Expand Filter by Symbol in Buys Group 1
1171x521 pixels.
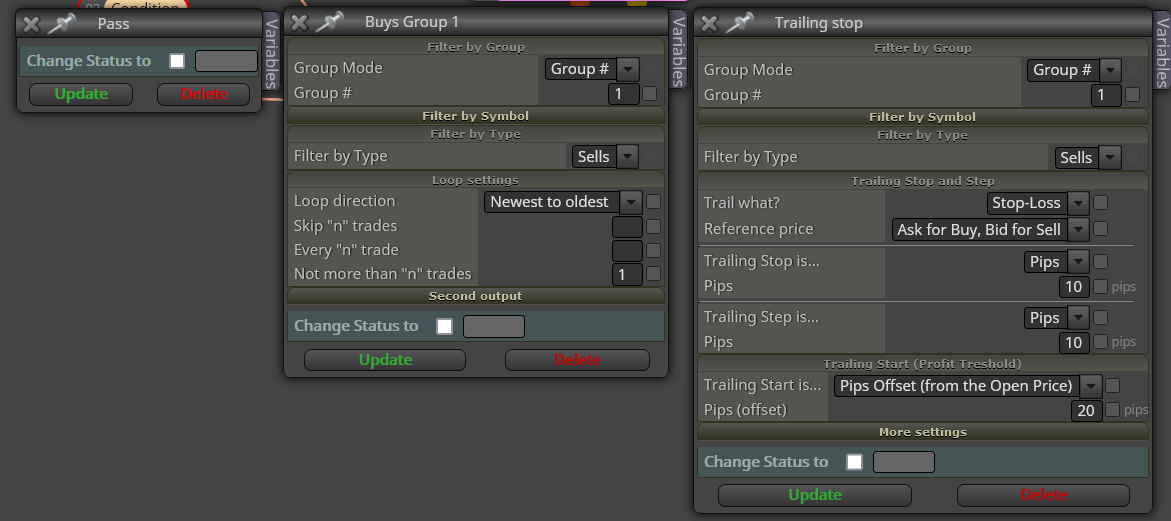[x=476, y=116]
